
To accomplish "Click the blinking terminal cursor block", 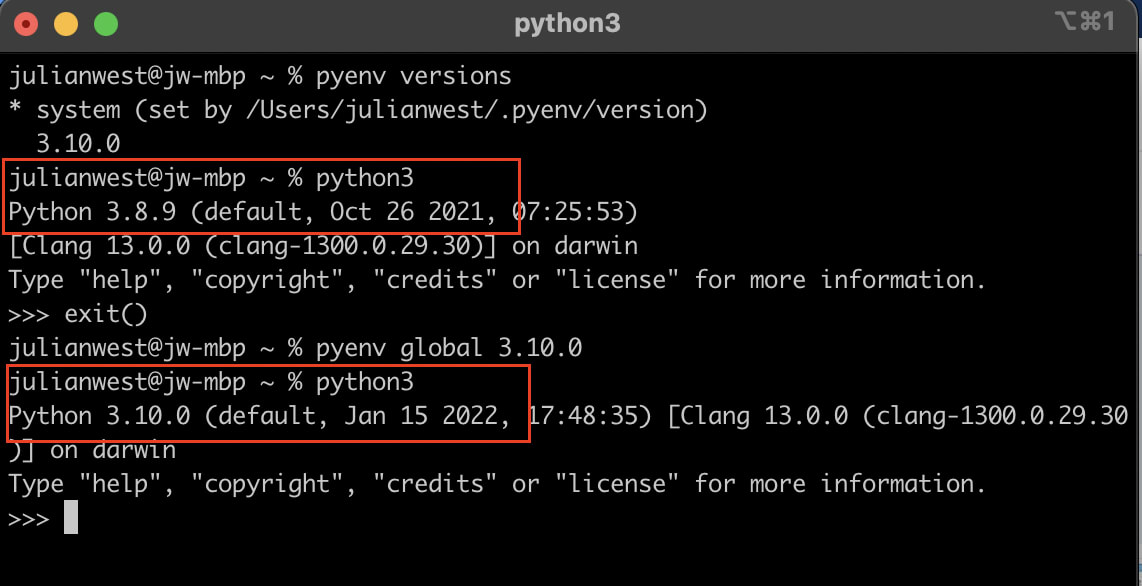I will (70, 518).
